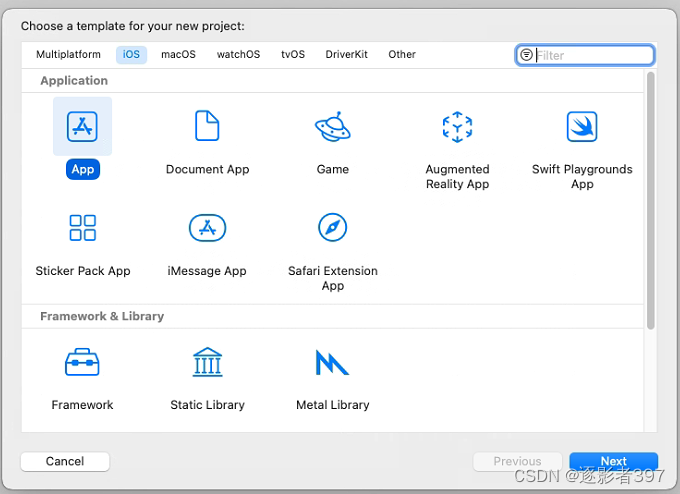Click the Previous button
Screen dimensions: 680x494
click(517, 461)
